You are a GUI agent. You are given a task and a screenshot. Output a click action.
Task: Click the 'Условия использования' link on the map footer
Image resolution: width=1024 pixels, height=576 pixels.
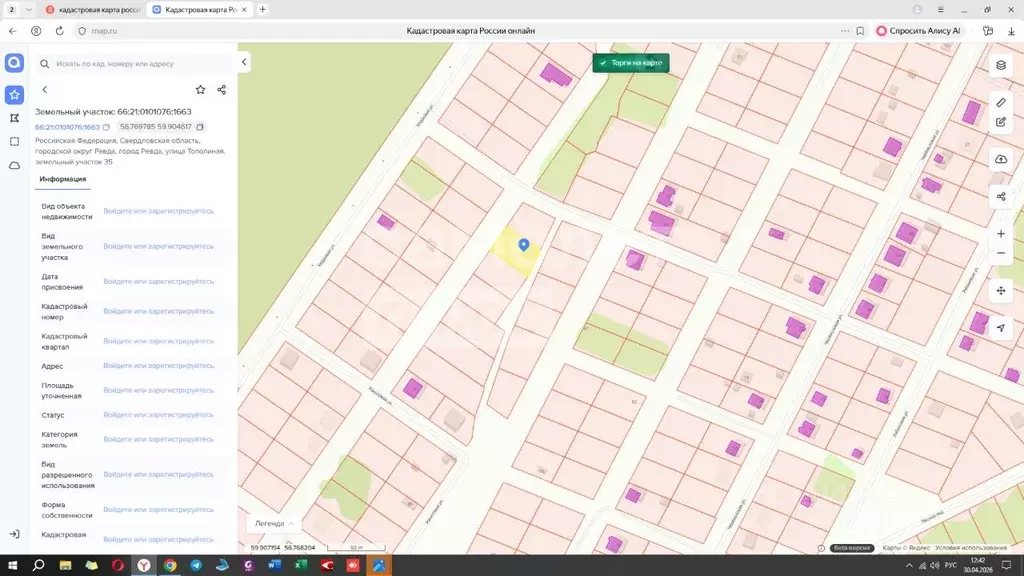click(x=971, y=548)
